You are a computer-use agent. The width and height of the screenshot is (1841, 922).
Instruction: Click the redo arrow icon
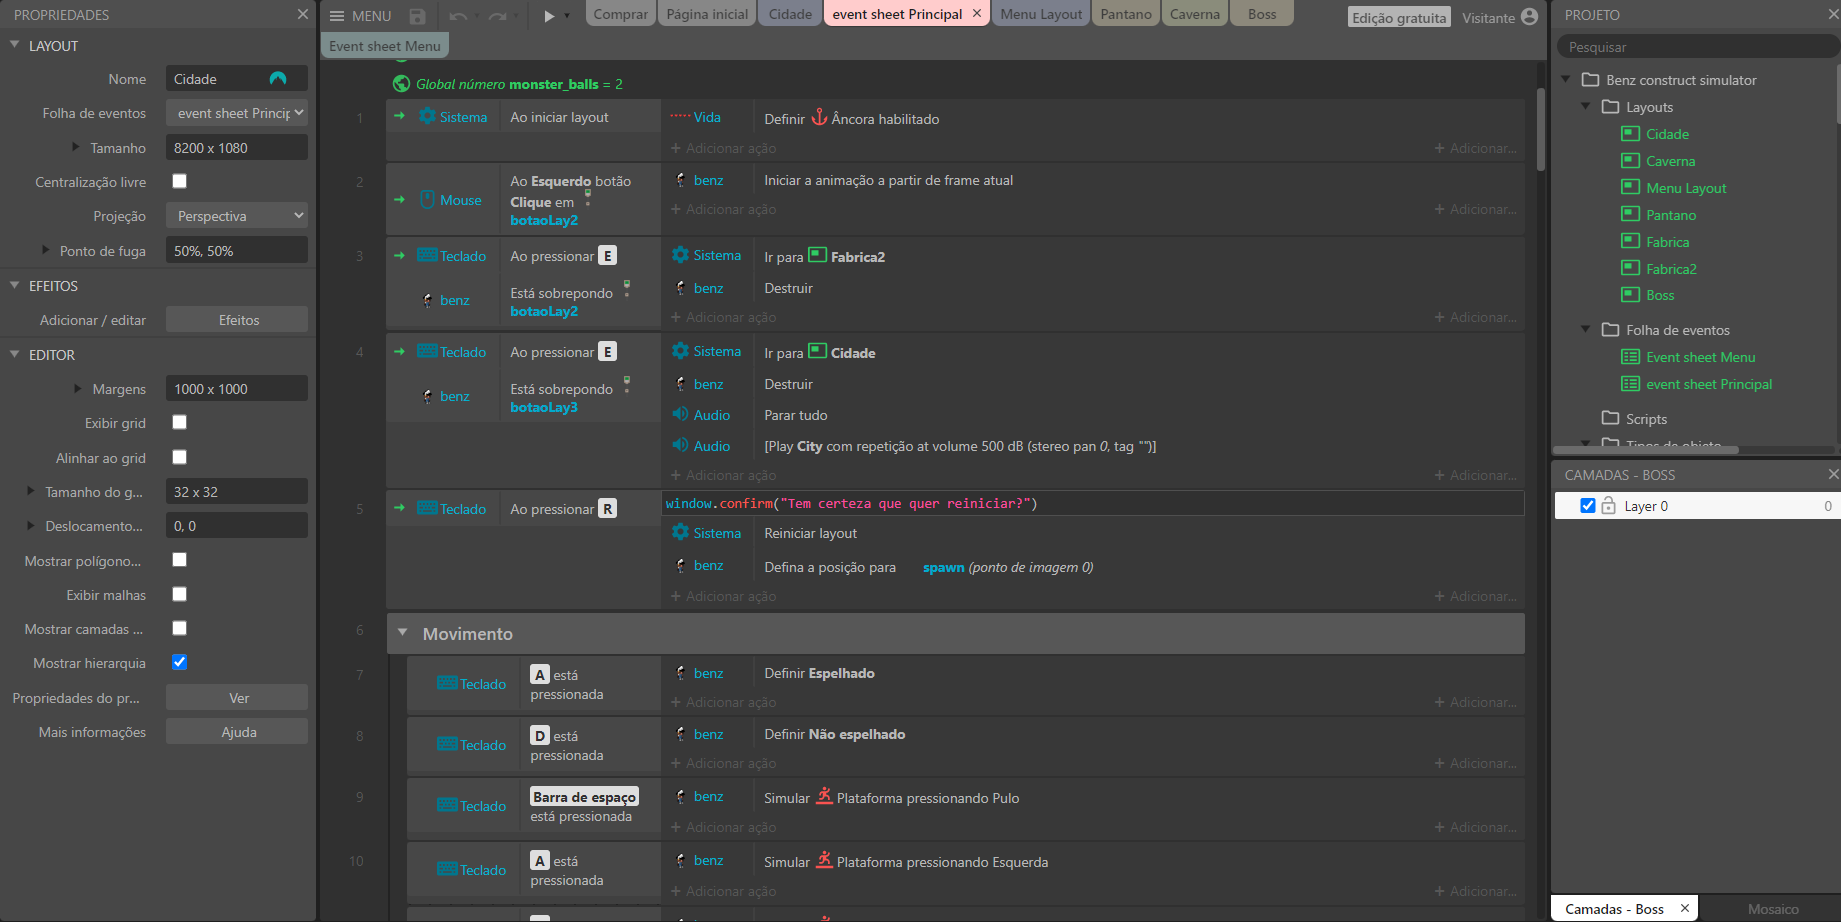click(497, 16)
